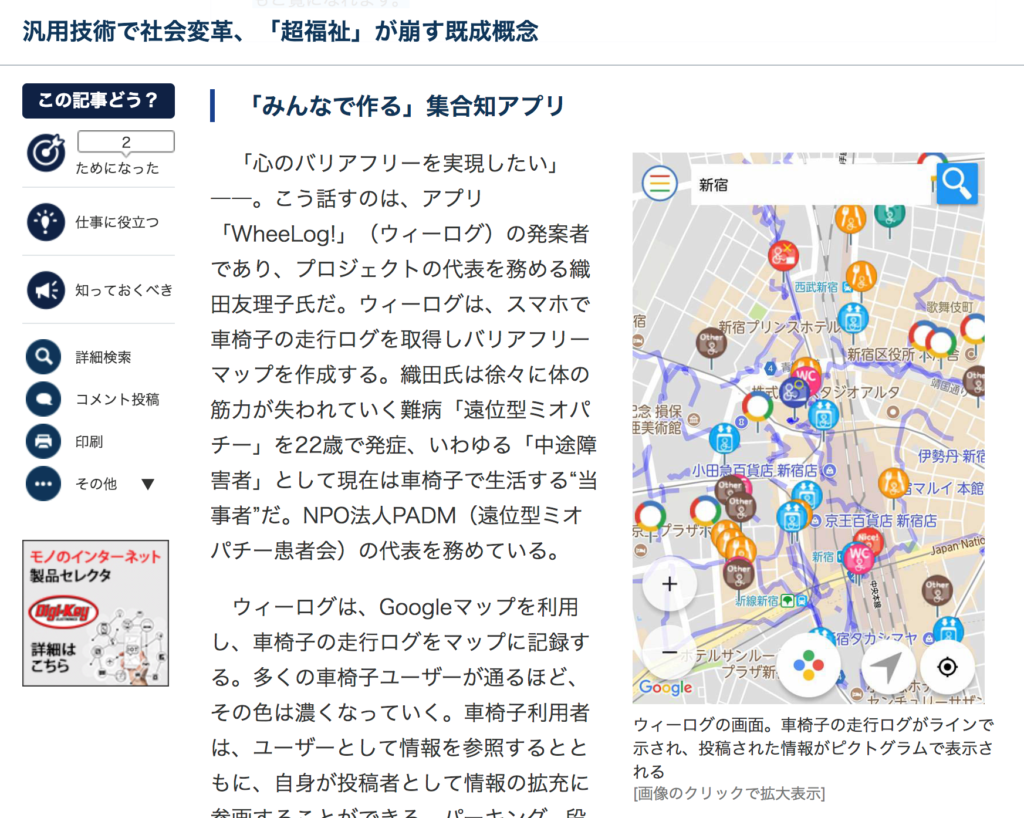Click the Google logo on the map
1024x818 pixels.
[665, 687]
